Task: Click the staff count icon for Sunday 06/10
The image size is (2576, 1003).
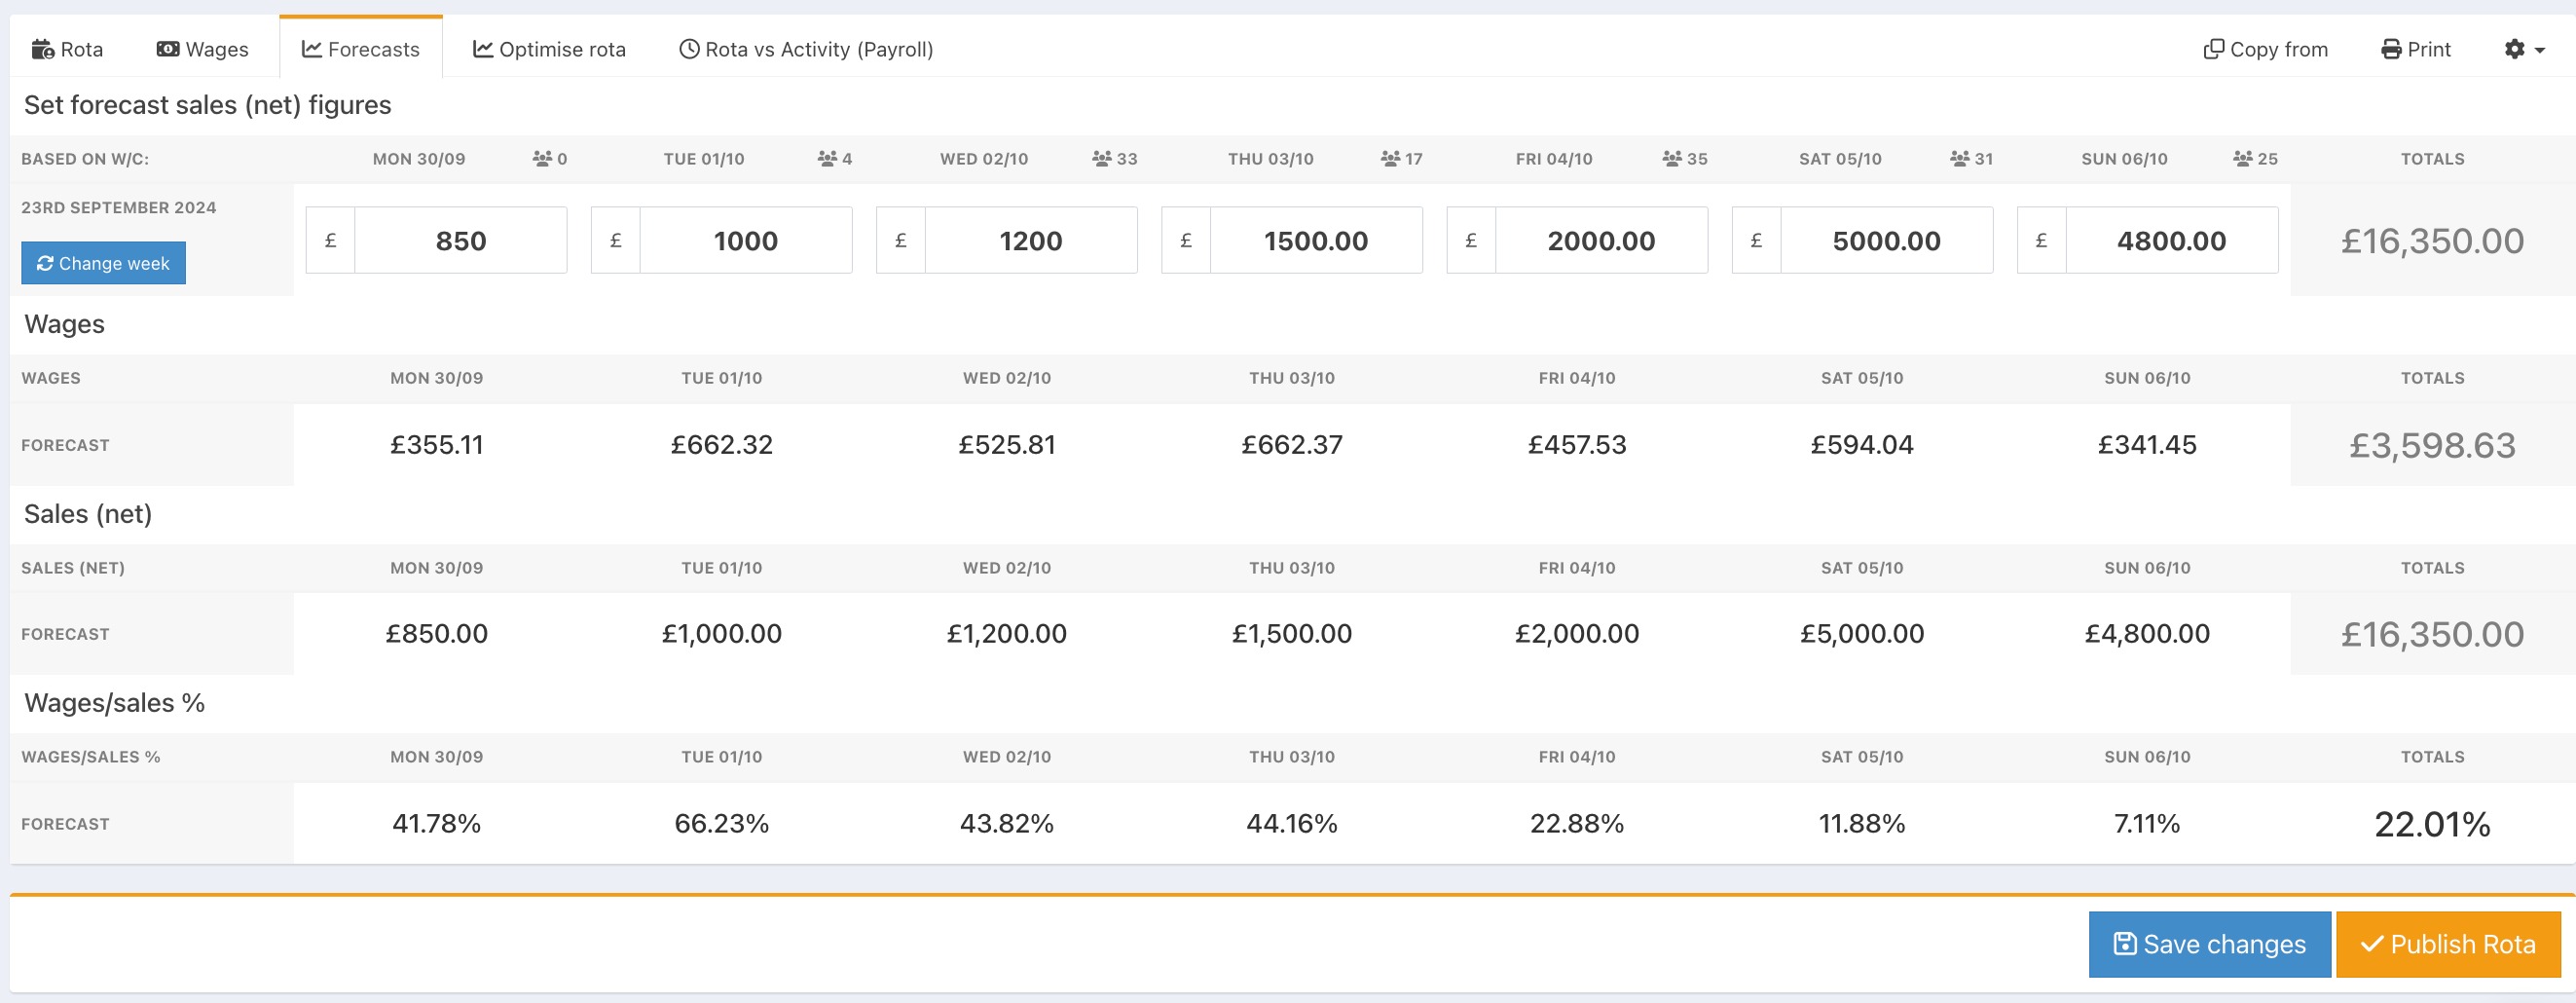Action: (x=2243, y=159)
